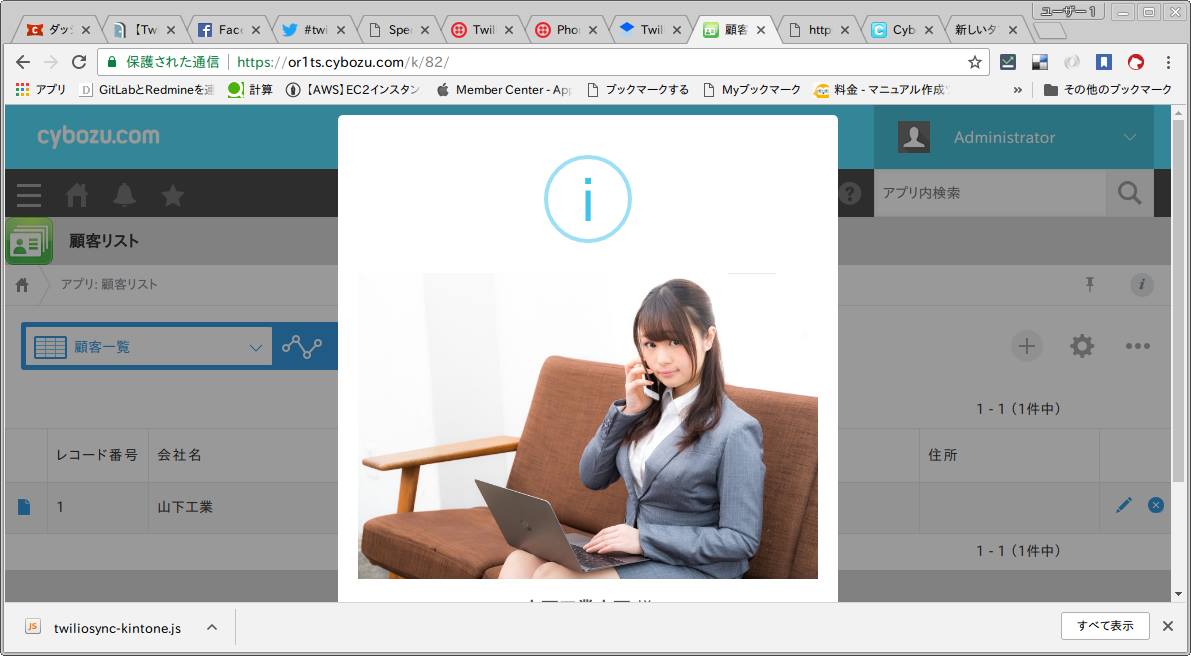Screen dimensions: 1191x656
Task: Expand the Administrator user menu
Action: [x=1129, y=137]
